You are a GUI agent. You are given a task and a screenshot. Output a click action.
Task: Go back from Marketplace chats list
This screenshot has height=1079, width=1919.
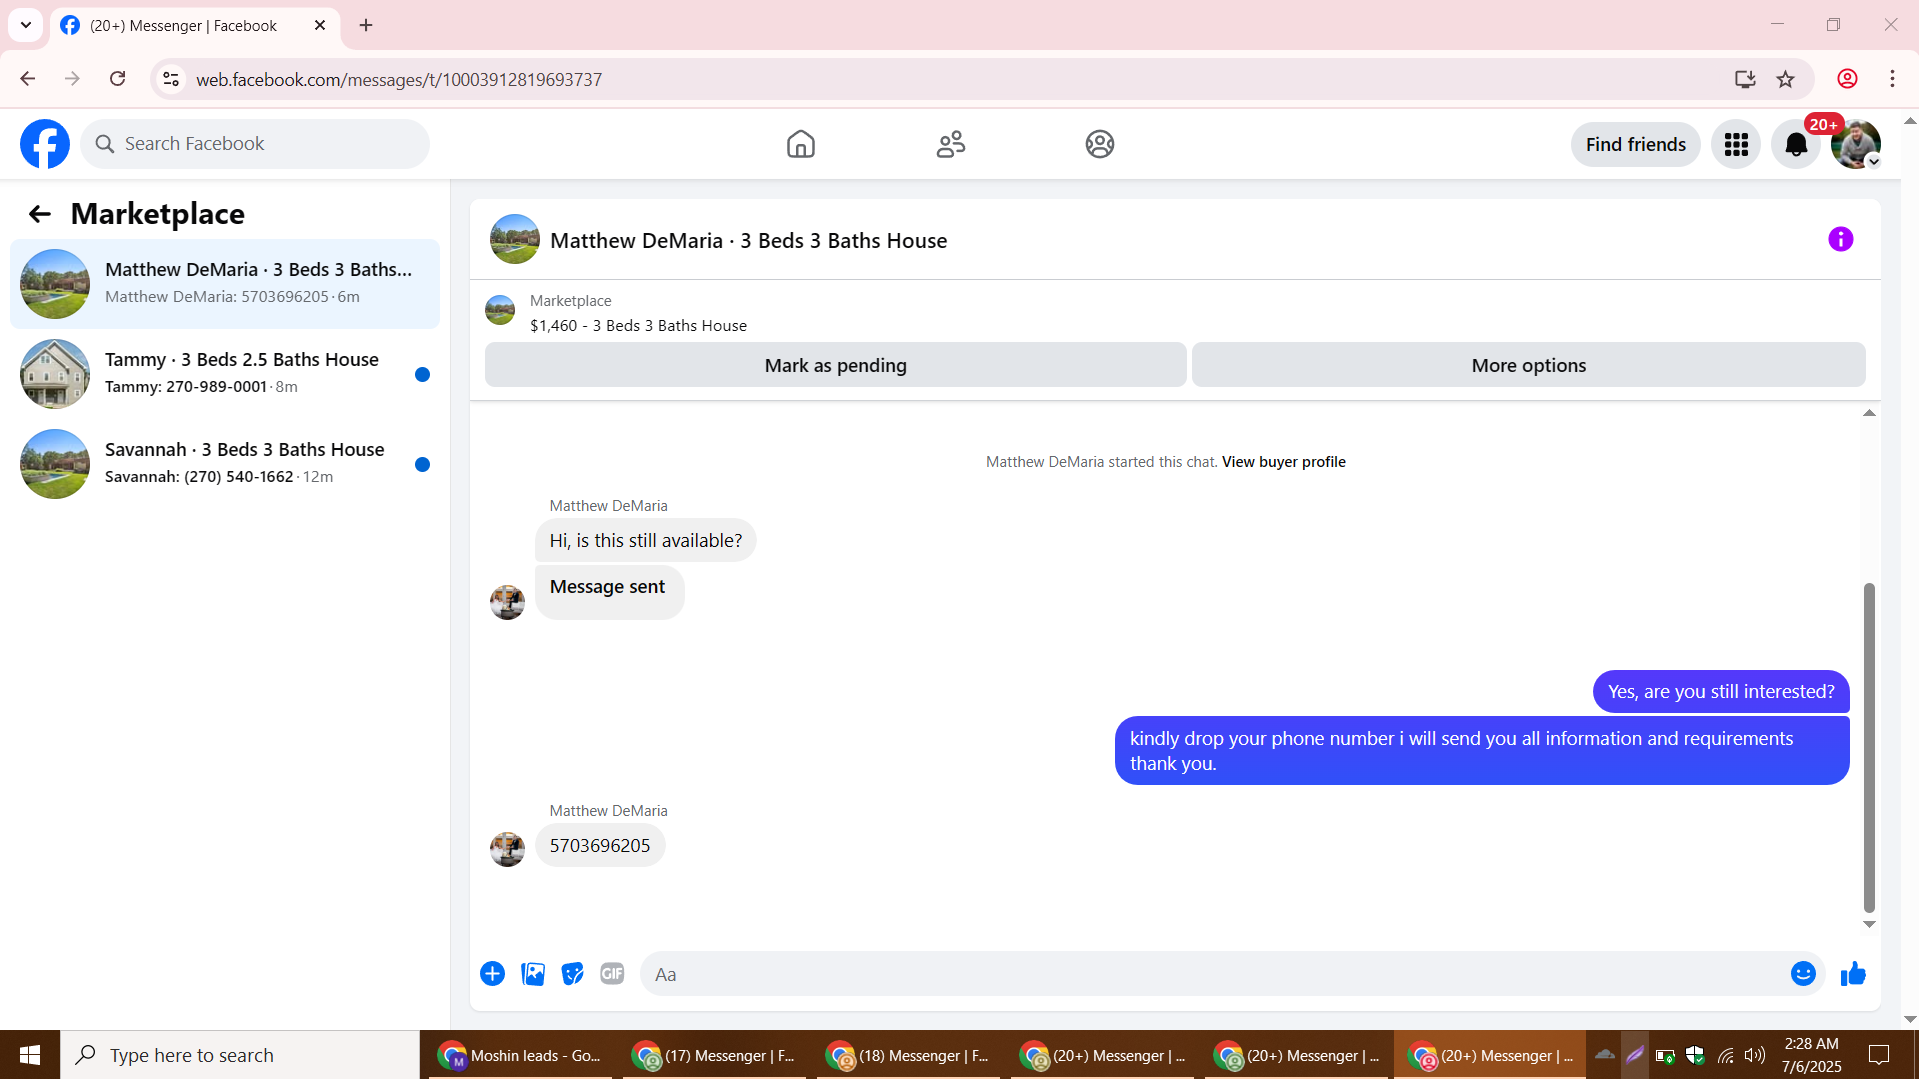coord(40,214)
